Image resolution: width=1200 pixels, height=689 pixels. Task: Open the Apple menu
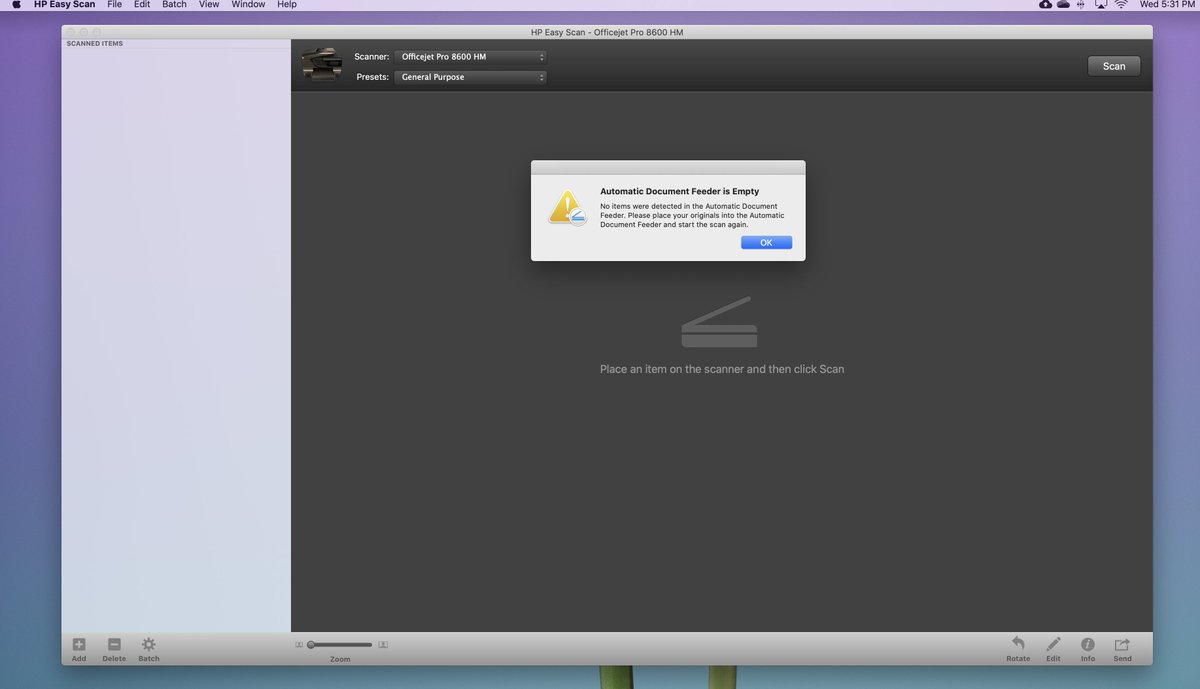coord(16,5)
